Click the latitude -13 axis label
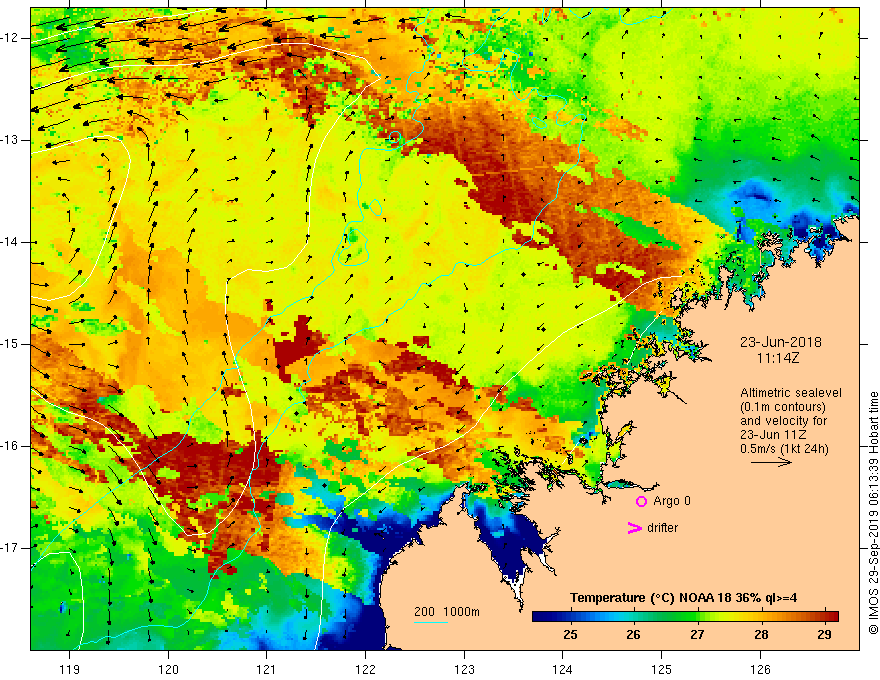Image resolution: width=880 pixels, height=680 pixels. click(11, 140)
